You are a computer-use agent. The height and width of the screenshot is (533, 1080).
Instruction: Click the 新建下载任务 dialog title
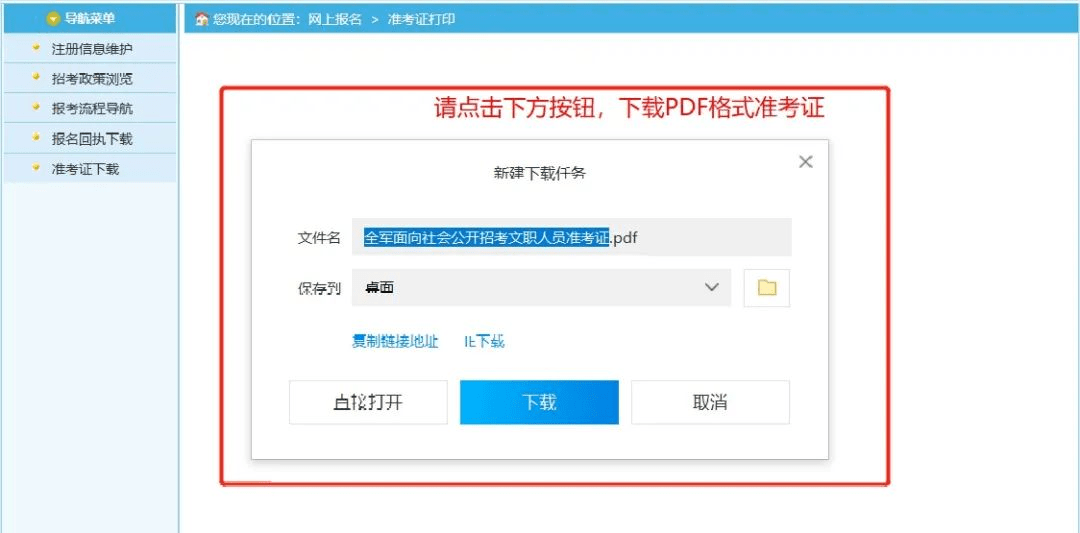click(x=539, y=174)
